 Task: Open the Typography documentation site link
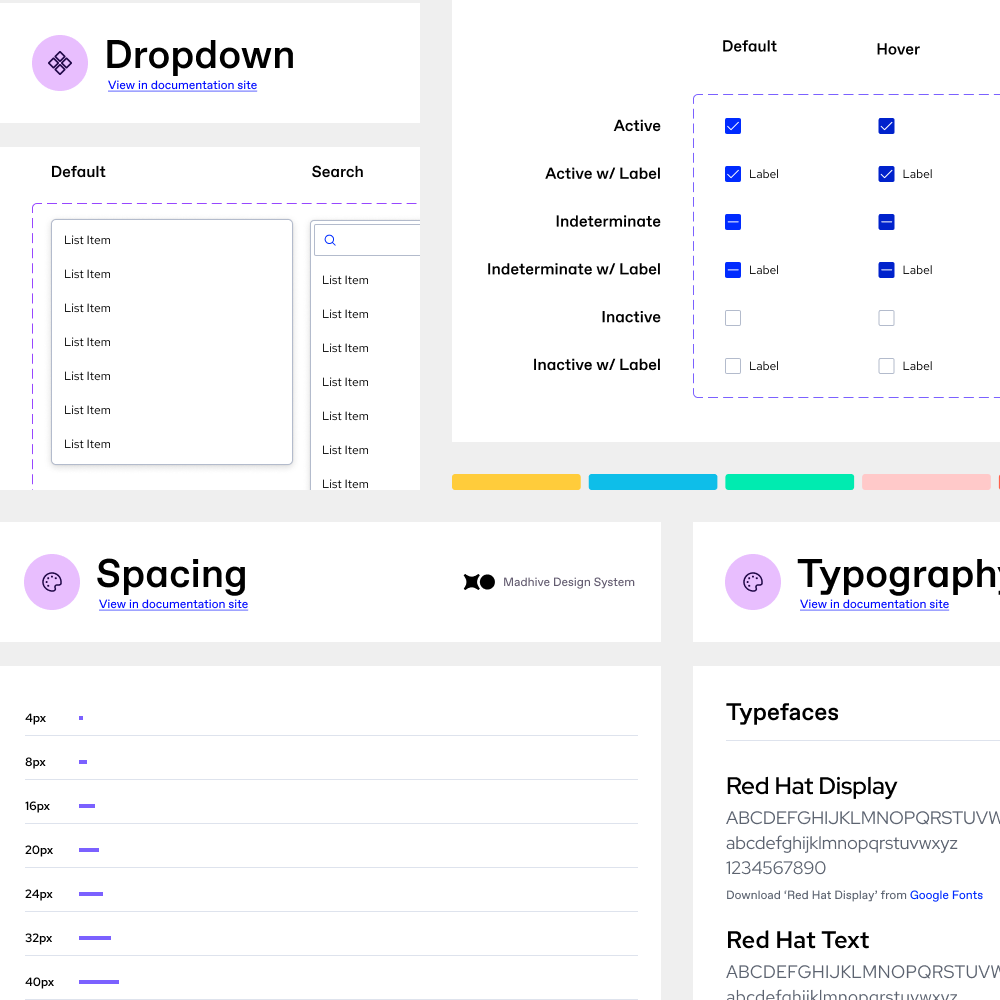click(874, 604)
